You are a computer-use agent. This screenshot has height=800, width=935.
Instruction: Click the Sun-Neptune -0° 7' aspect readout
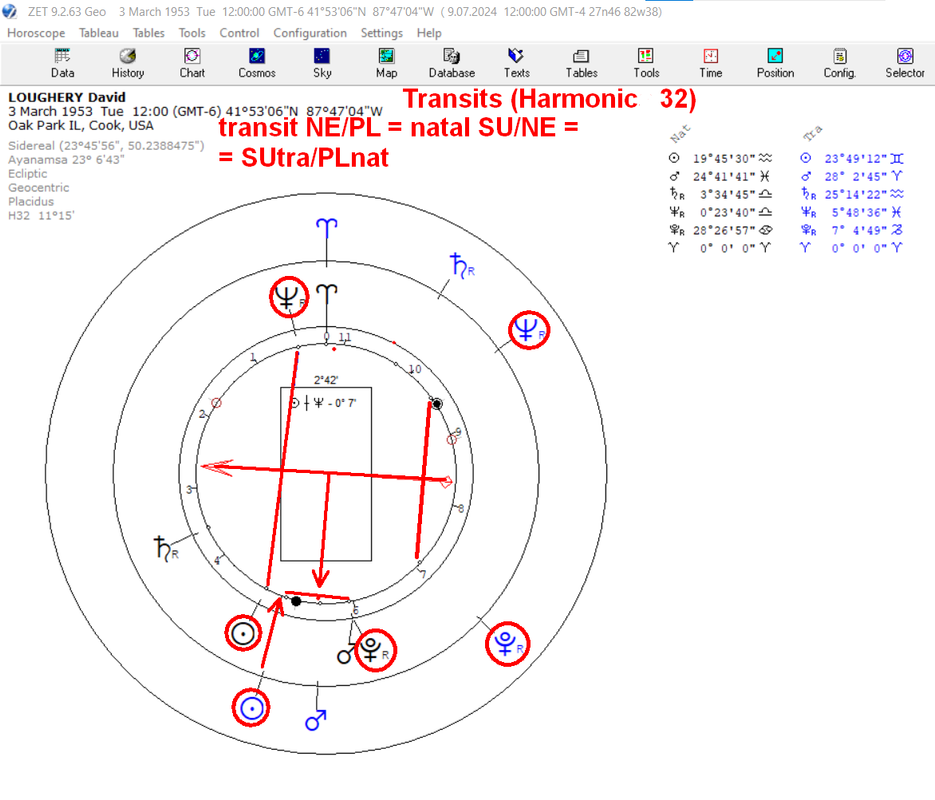(323, 404)
